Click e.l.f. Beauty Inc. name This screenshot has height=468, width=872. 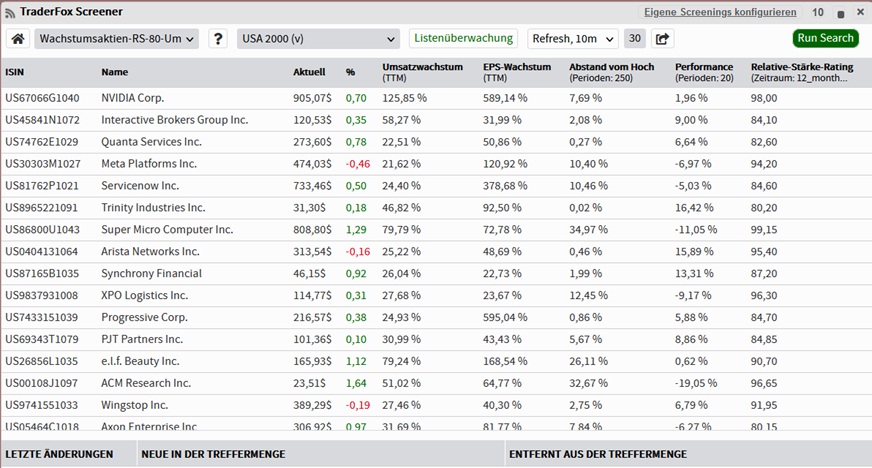(x=140, y=361)
